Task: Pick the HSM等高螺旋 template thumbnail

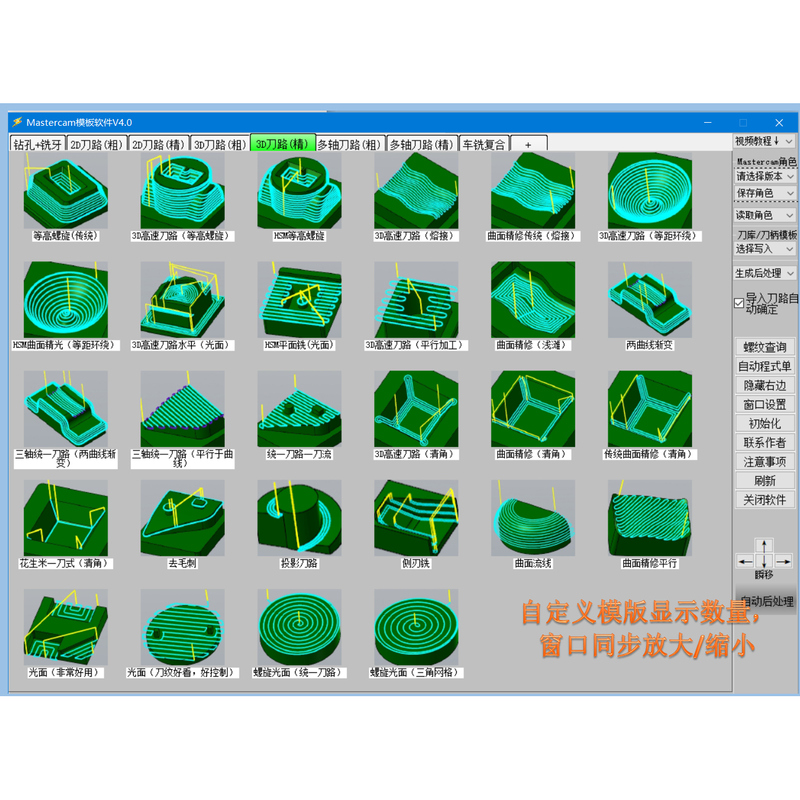Action: (x=299, y=191)
